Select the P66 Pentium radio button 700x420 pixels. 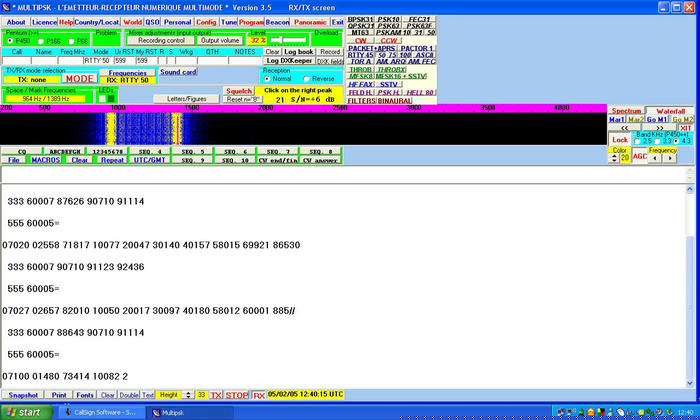coord(71,41)
